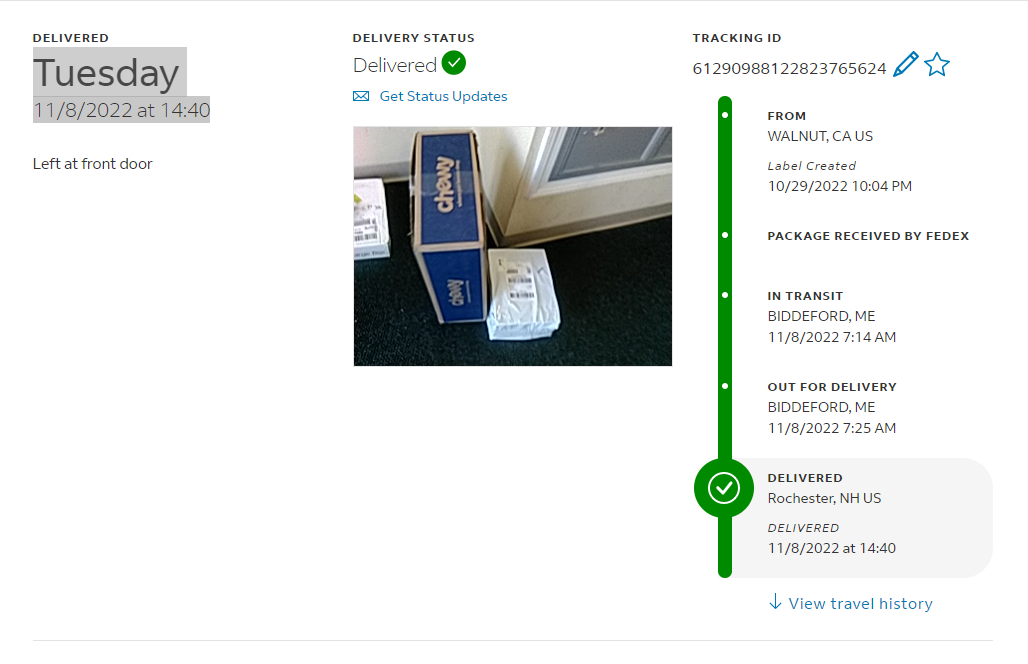
Task: Select the In Transit timeline dot
Action: tap(724, 295)
